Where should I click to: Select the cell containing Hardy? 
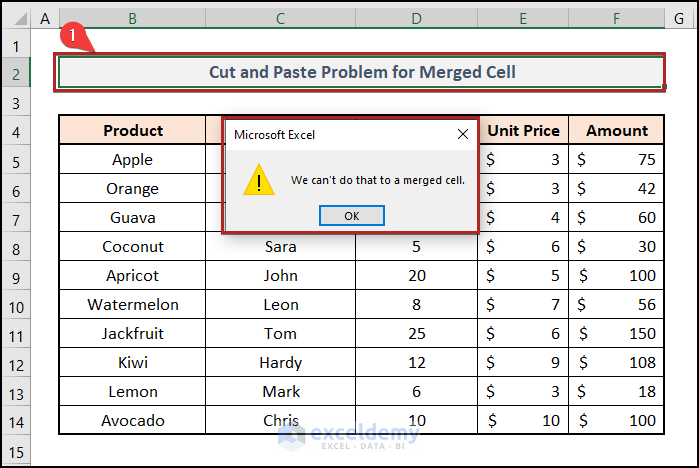pos(280,363)
